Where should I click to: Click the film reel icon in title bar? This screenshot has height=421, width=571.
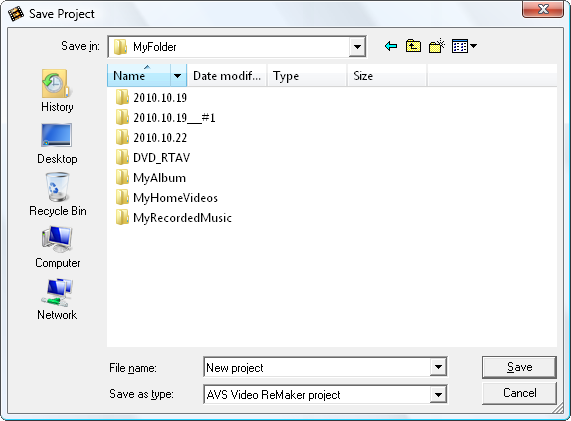click(16, 14)
